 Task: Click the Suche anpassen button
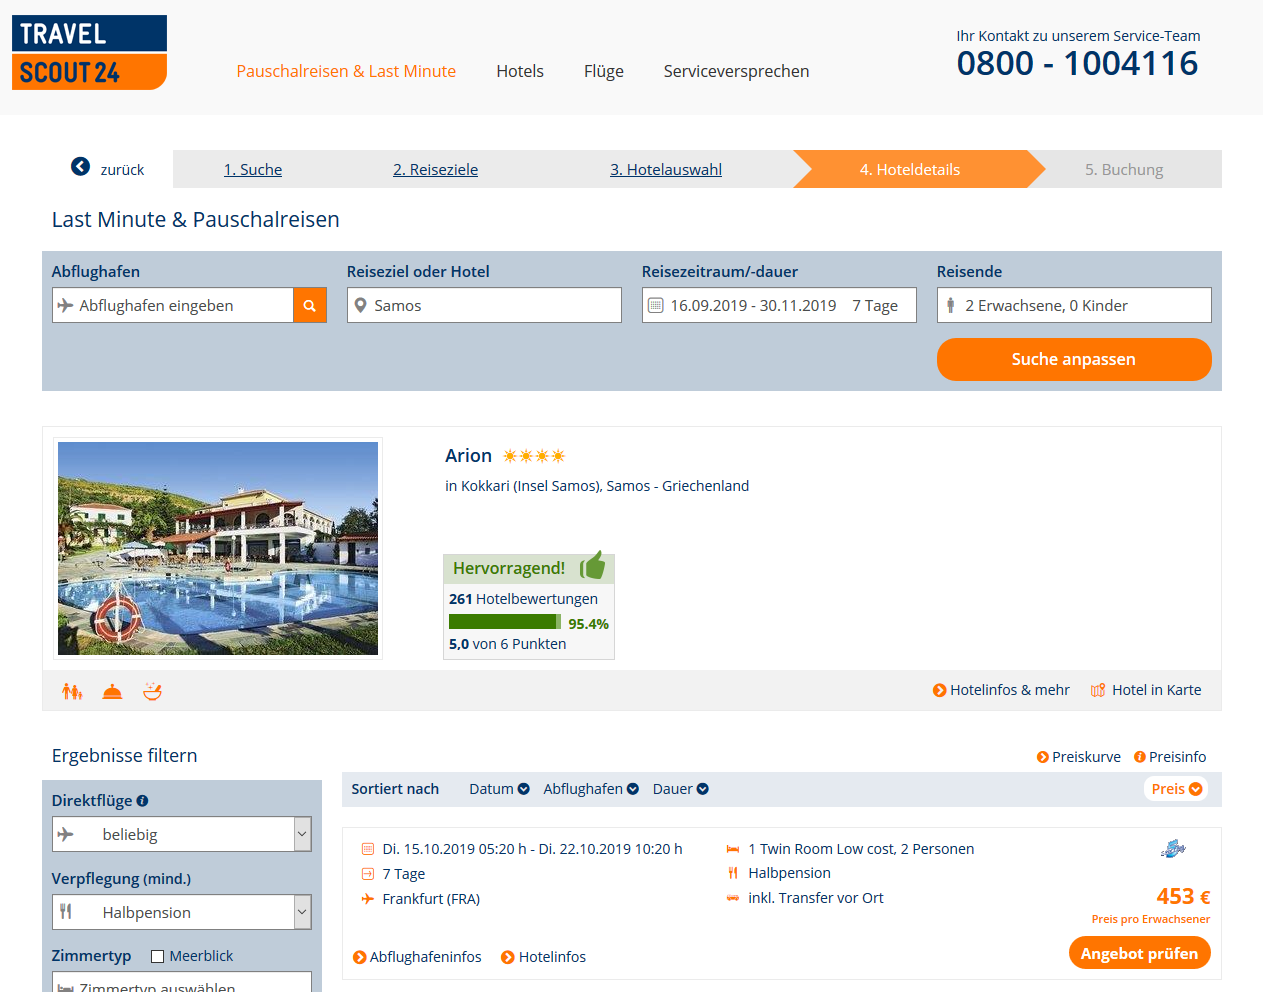point(1074,359)
